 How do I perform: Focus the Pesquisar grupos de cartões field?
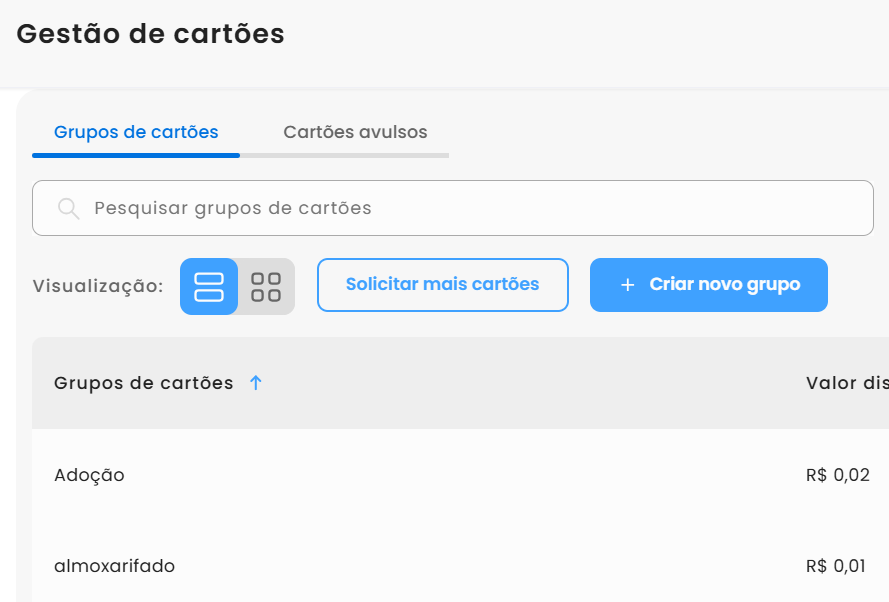(470, 208)
